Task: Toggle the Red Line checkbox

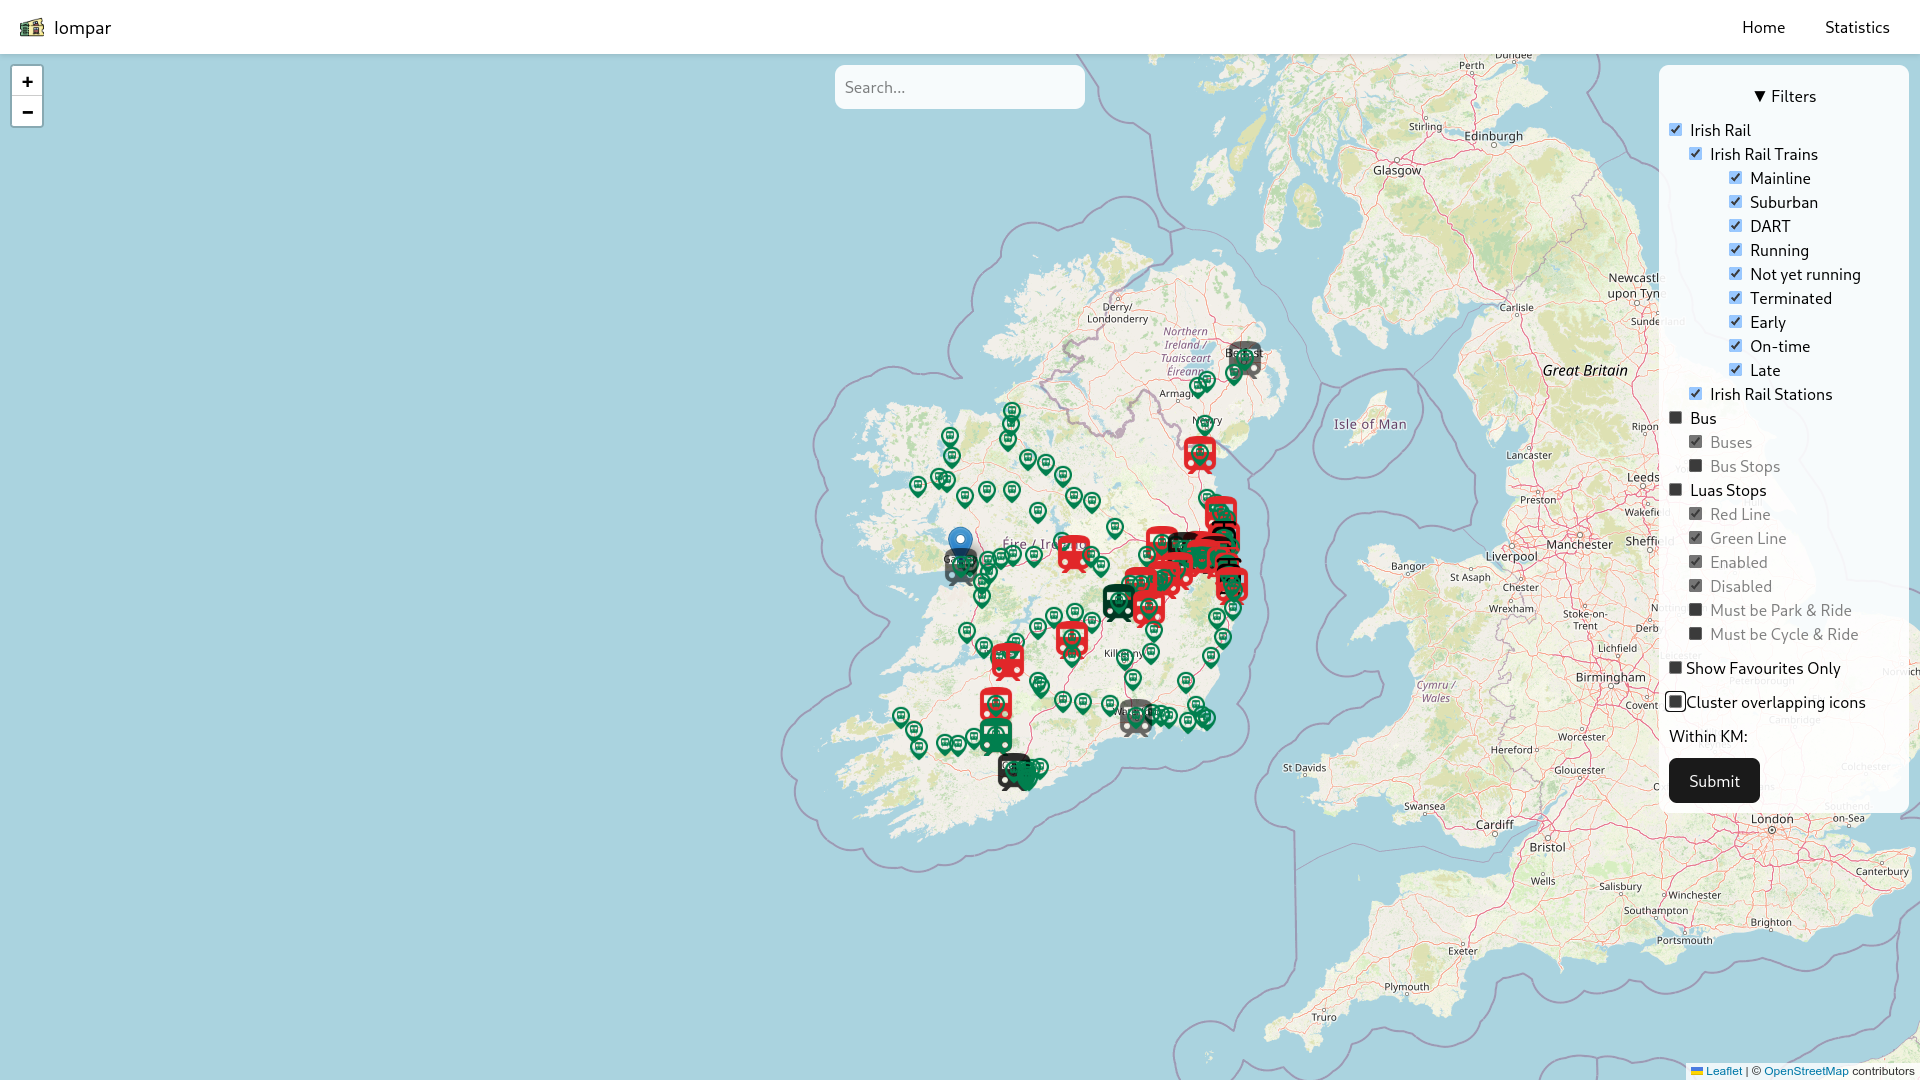Action: click(x=1696, y=513)
